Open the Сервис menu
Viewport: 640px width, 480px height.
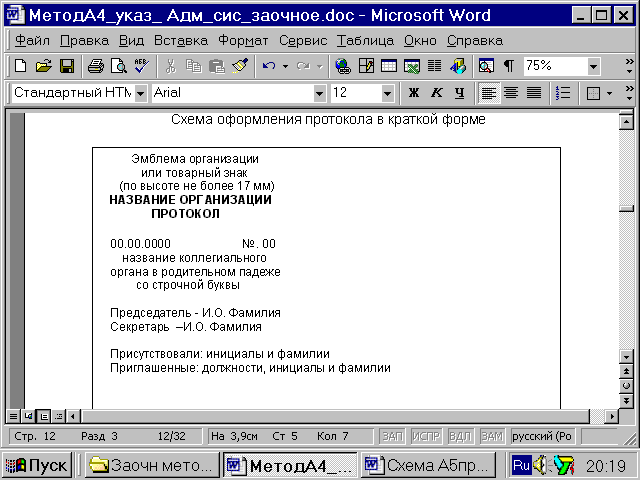303,40
